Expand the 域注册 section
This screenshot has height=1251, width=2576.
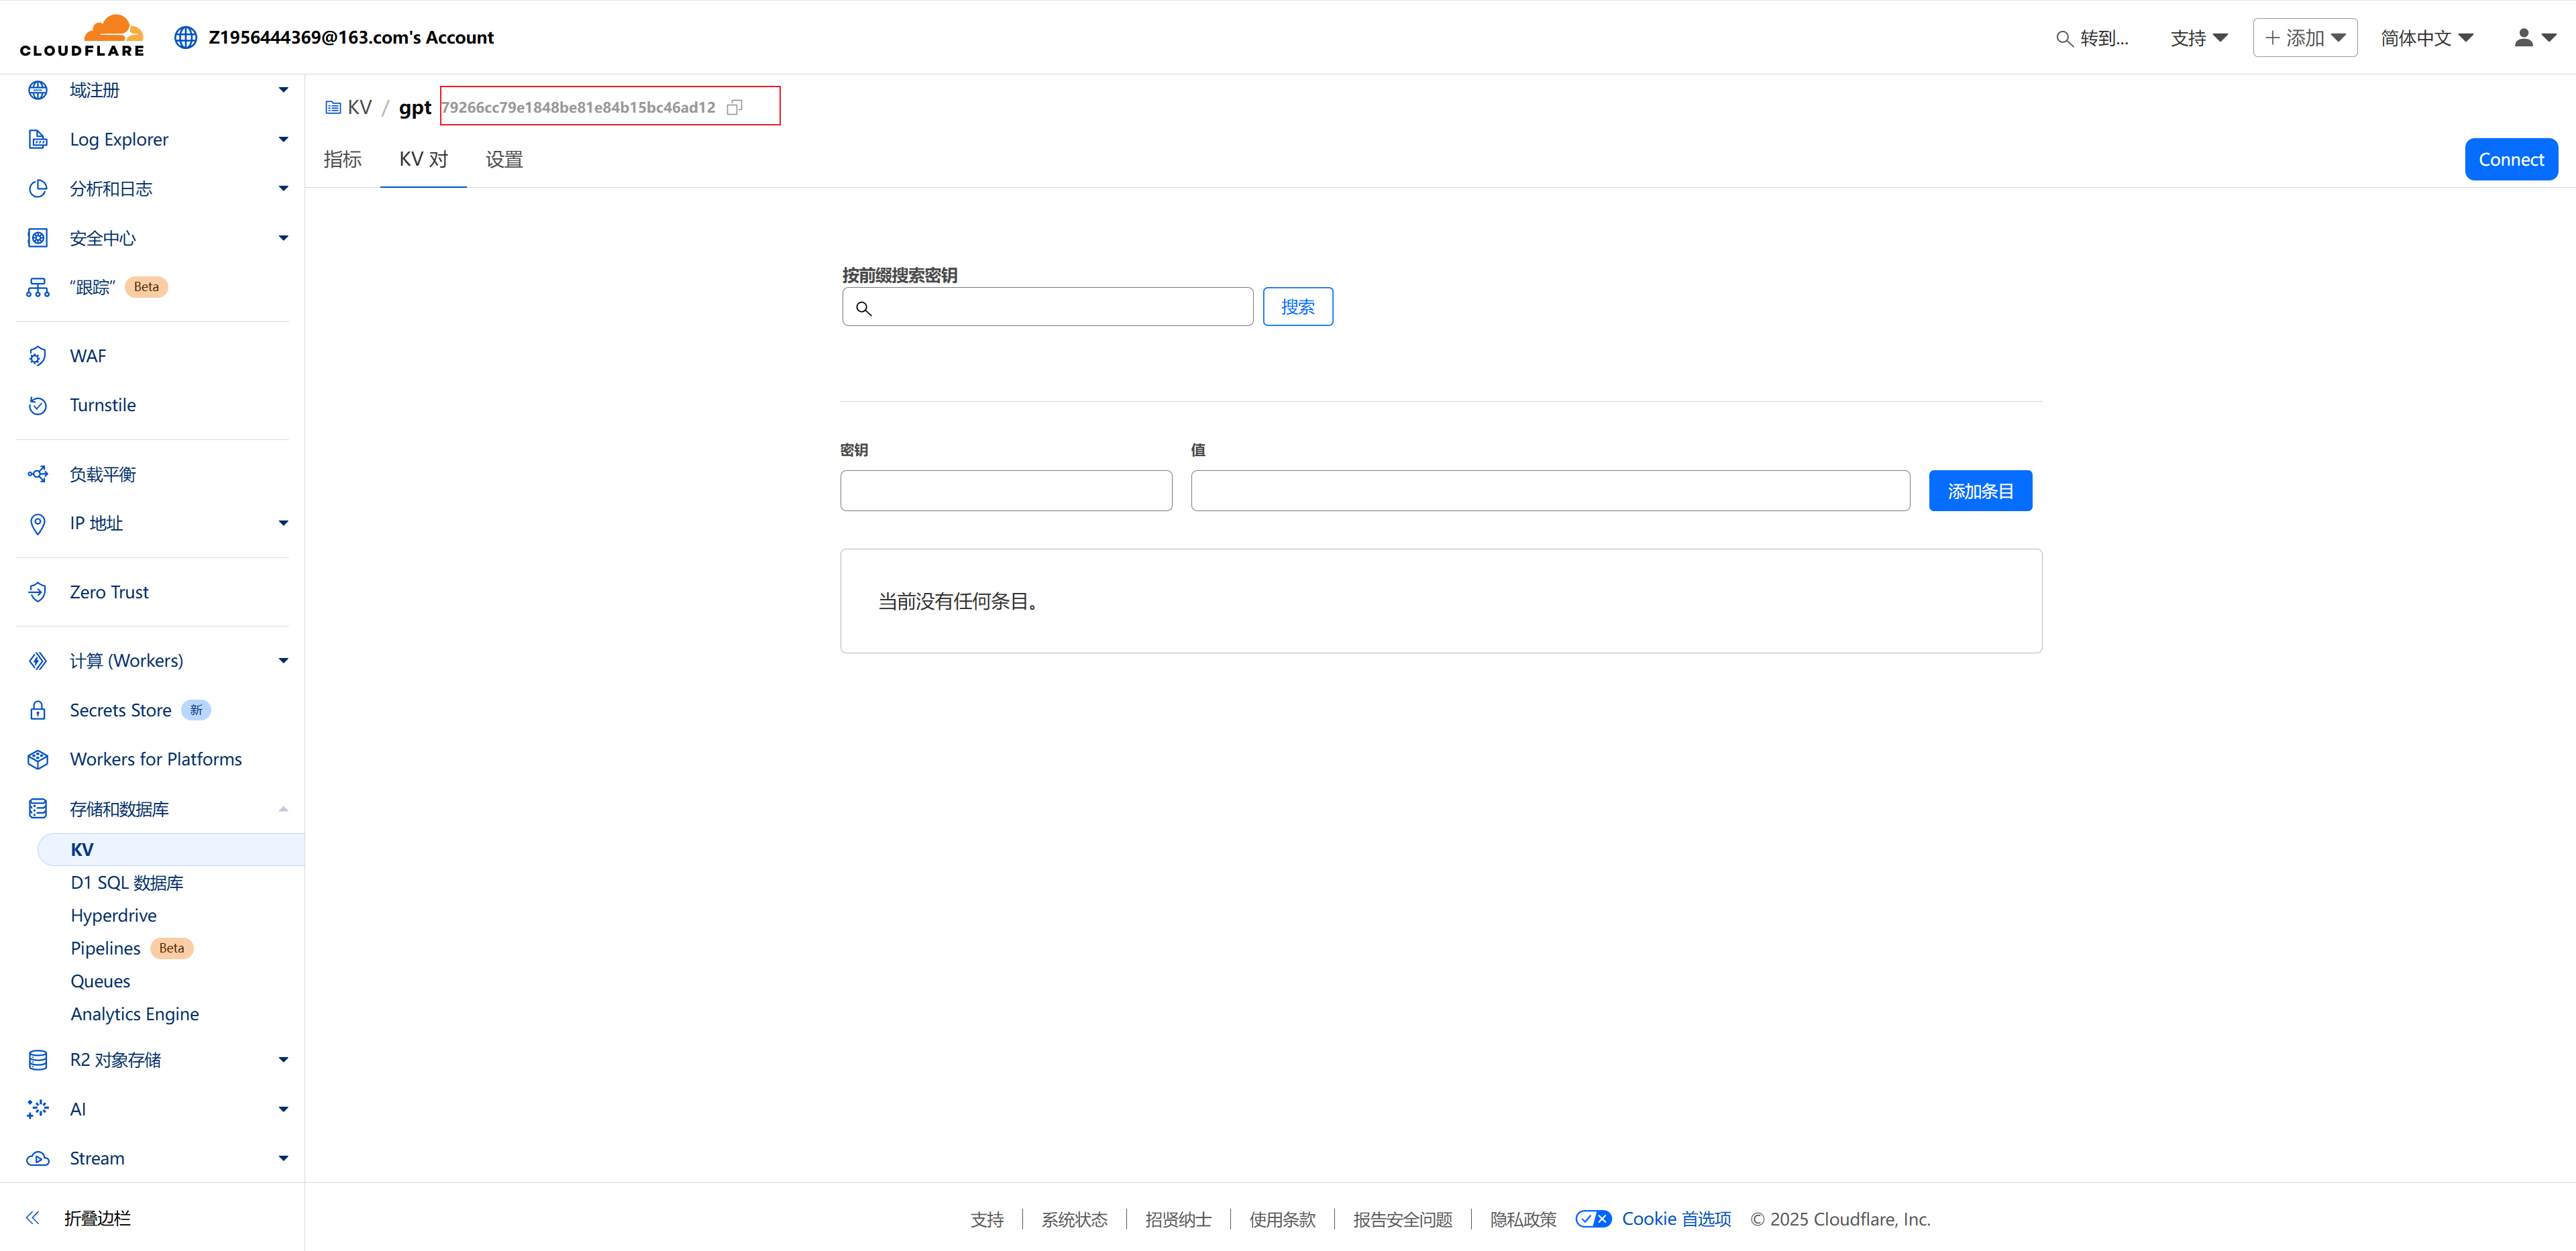click(x=283, y=90)
